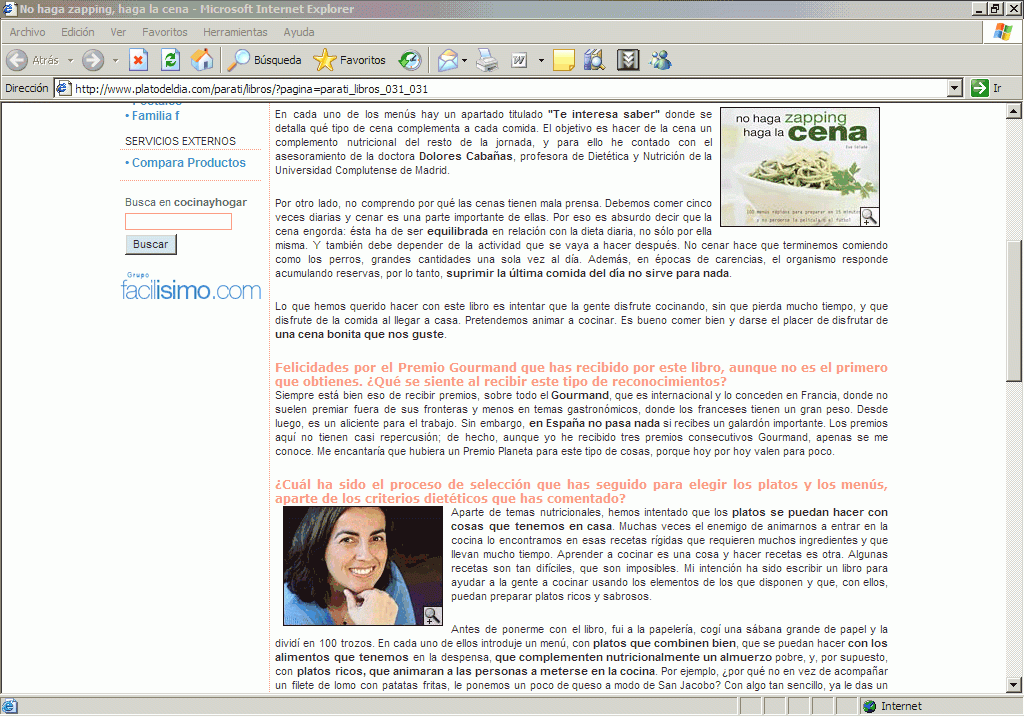The image size is (1024, 717).
Task: Enlarge author photo with magnifier icon
Action: tap(432, 615)
